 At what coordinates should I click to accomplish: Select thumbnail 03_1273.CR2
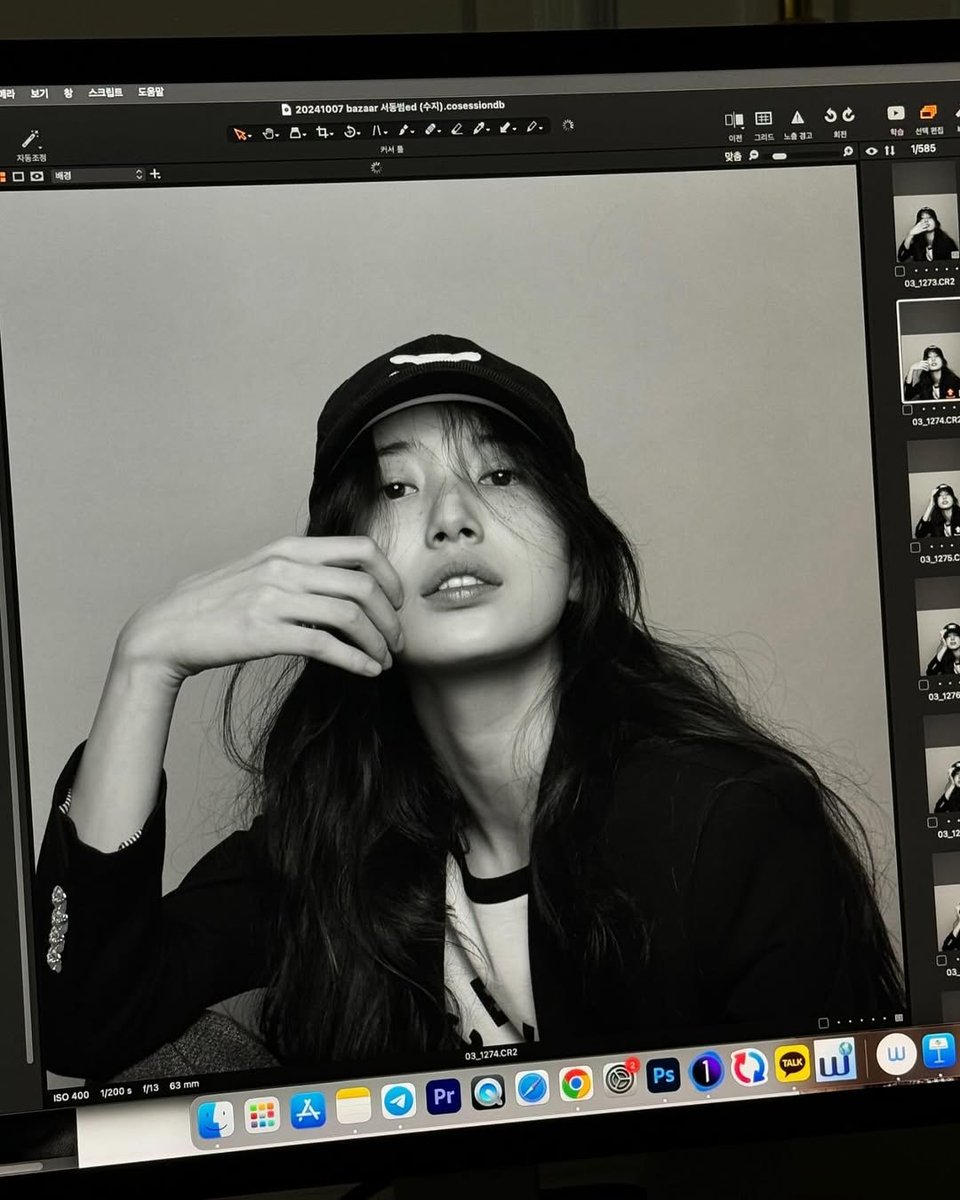coord(925,228)
